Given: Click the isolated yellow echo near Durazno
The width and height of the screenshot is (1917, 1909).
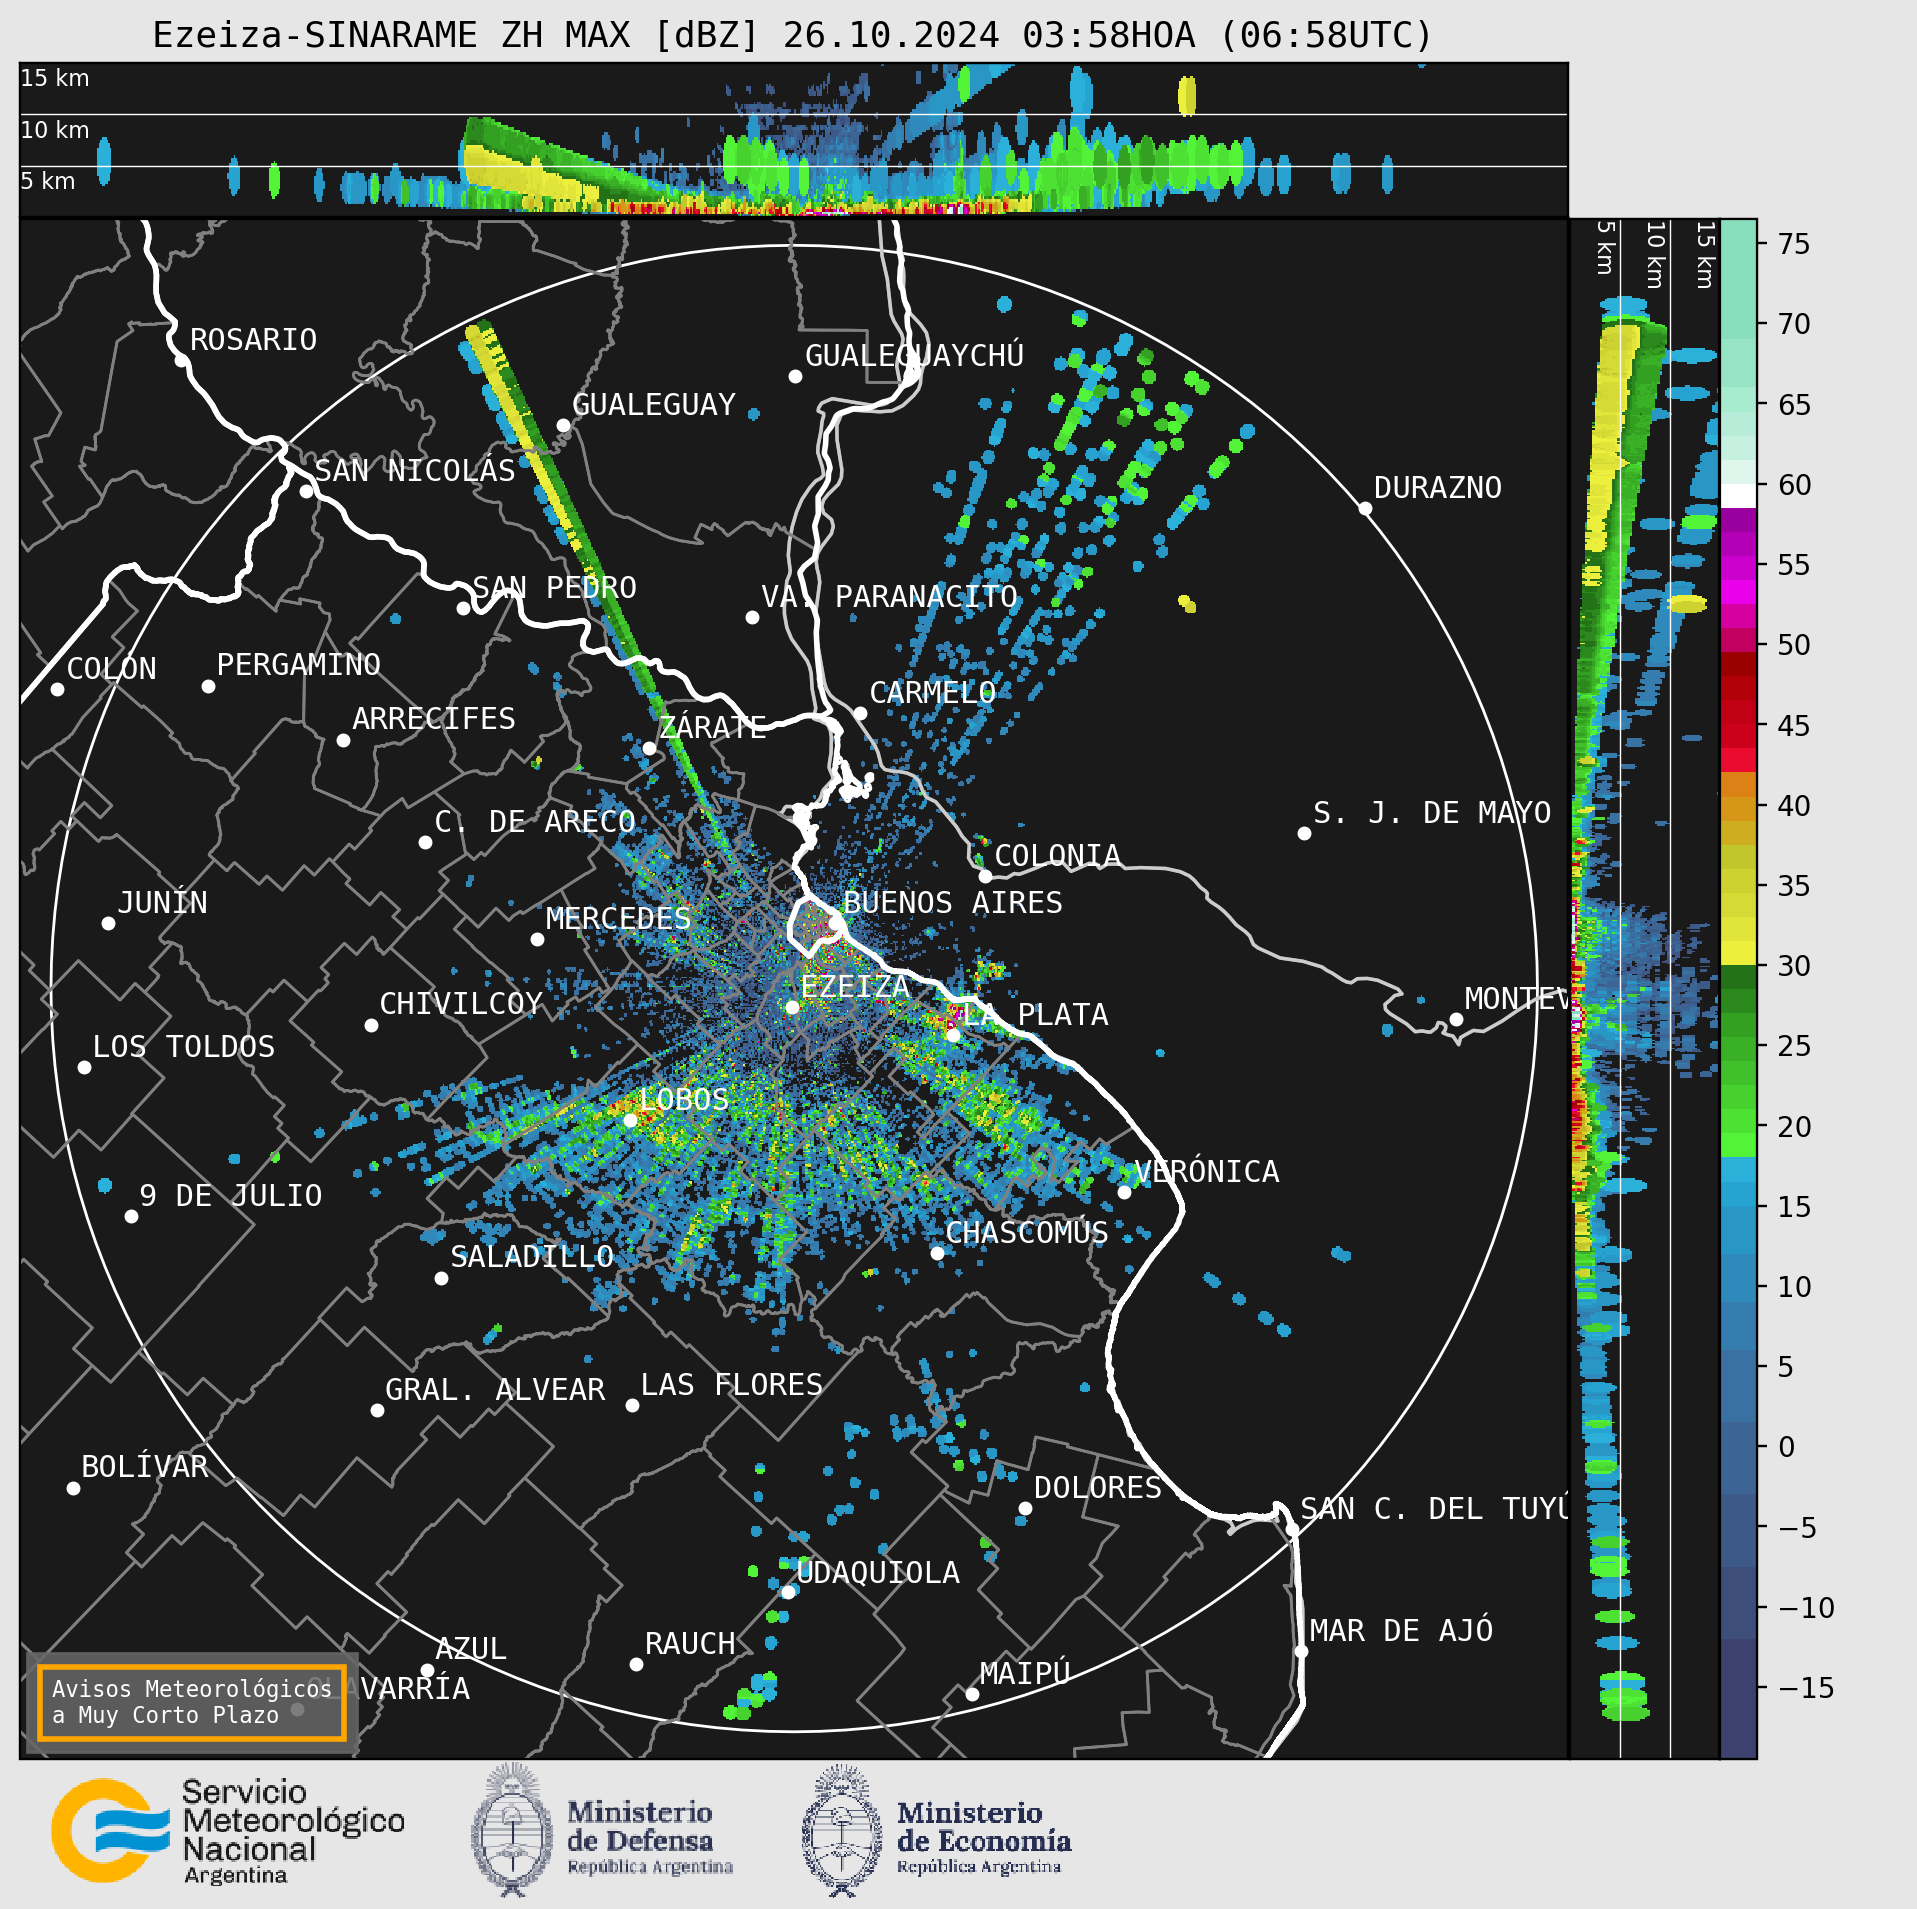Looking at the screenshot, I should (1187, 603).
